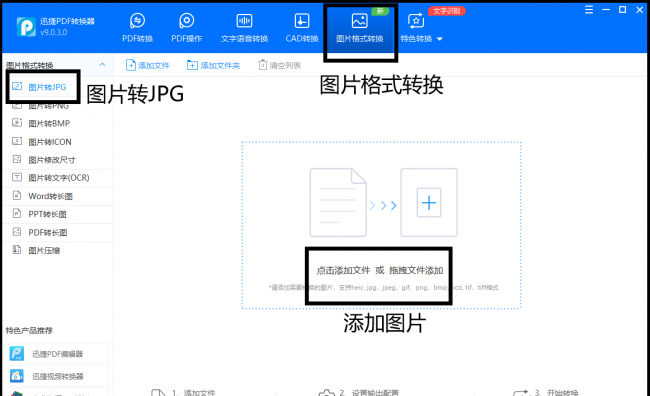Click the 文字识别 red badge
Viewport: 650px width, 396px height.
[x=447, y=11]
